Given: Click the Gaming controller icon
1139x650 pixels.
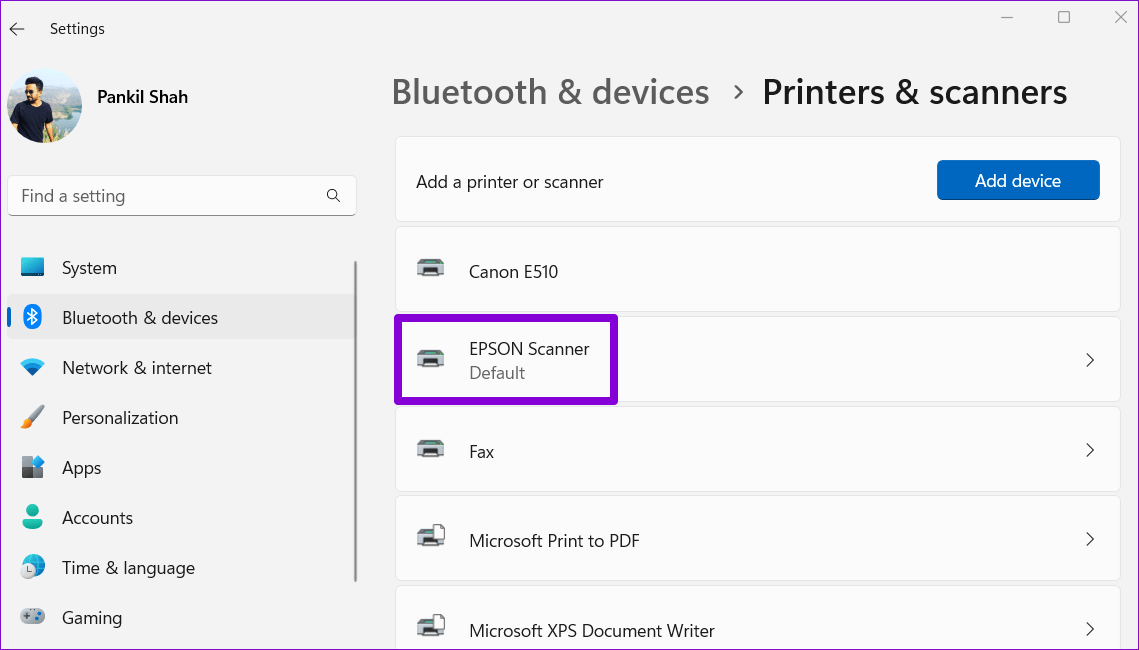Looking at the screenshot, I should (x=33, y=617).
